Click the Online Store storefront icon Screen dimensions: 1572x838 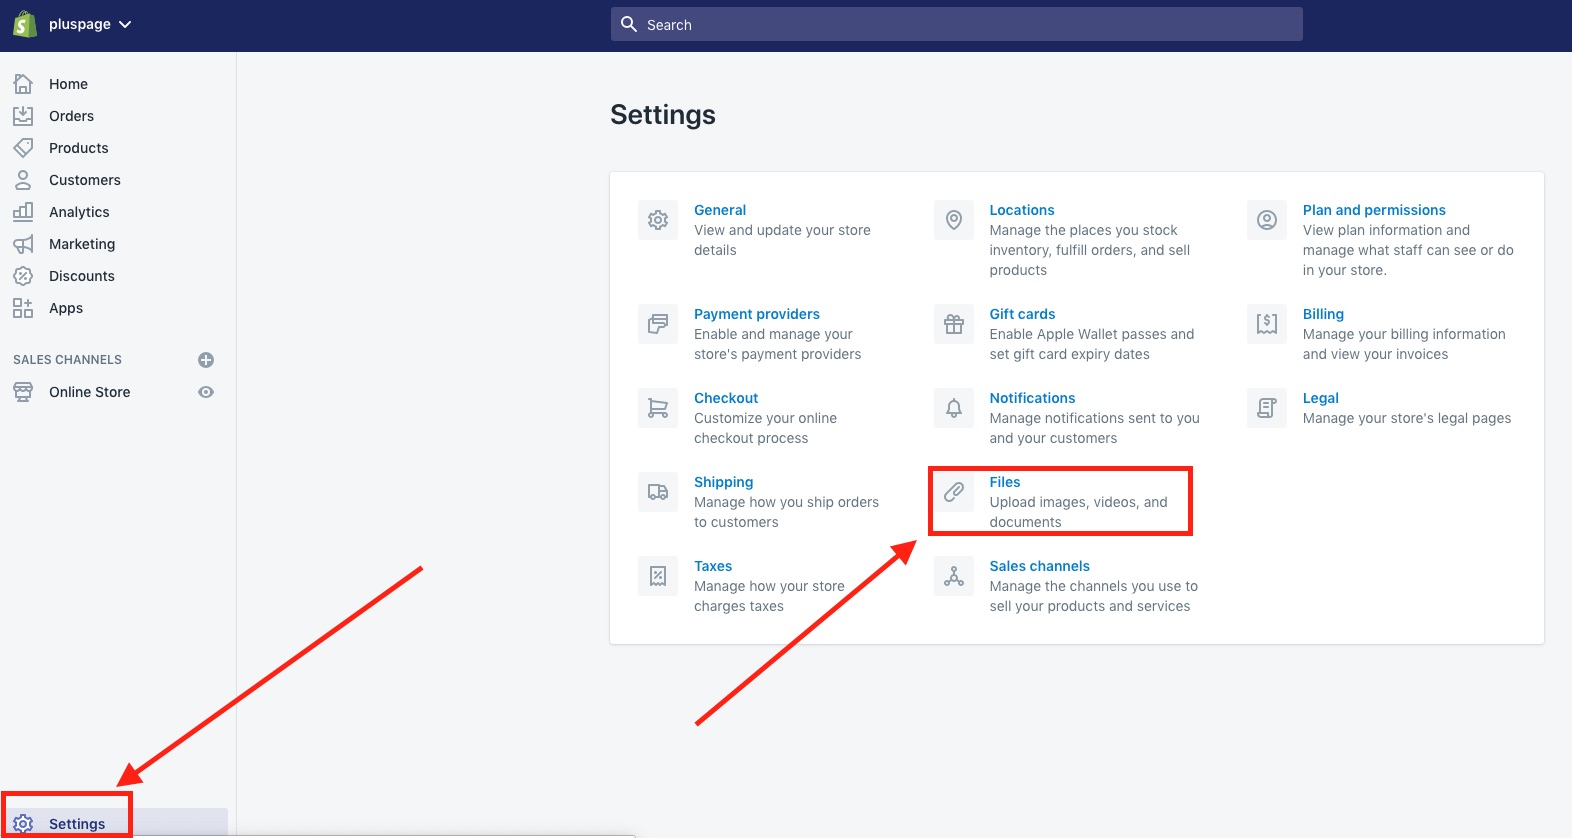pyautogui.click(x=23, y=392)
